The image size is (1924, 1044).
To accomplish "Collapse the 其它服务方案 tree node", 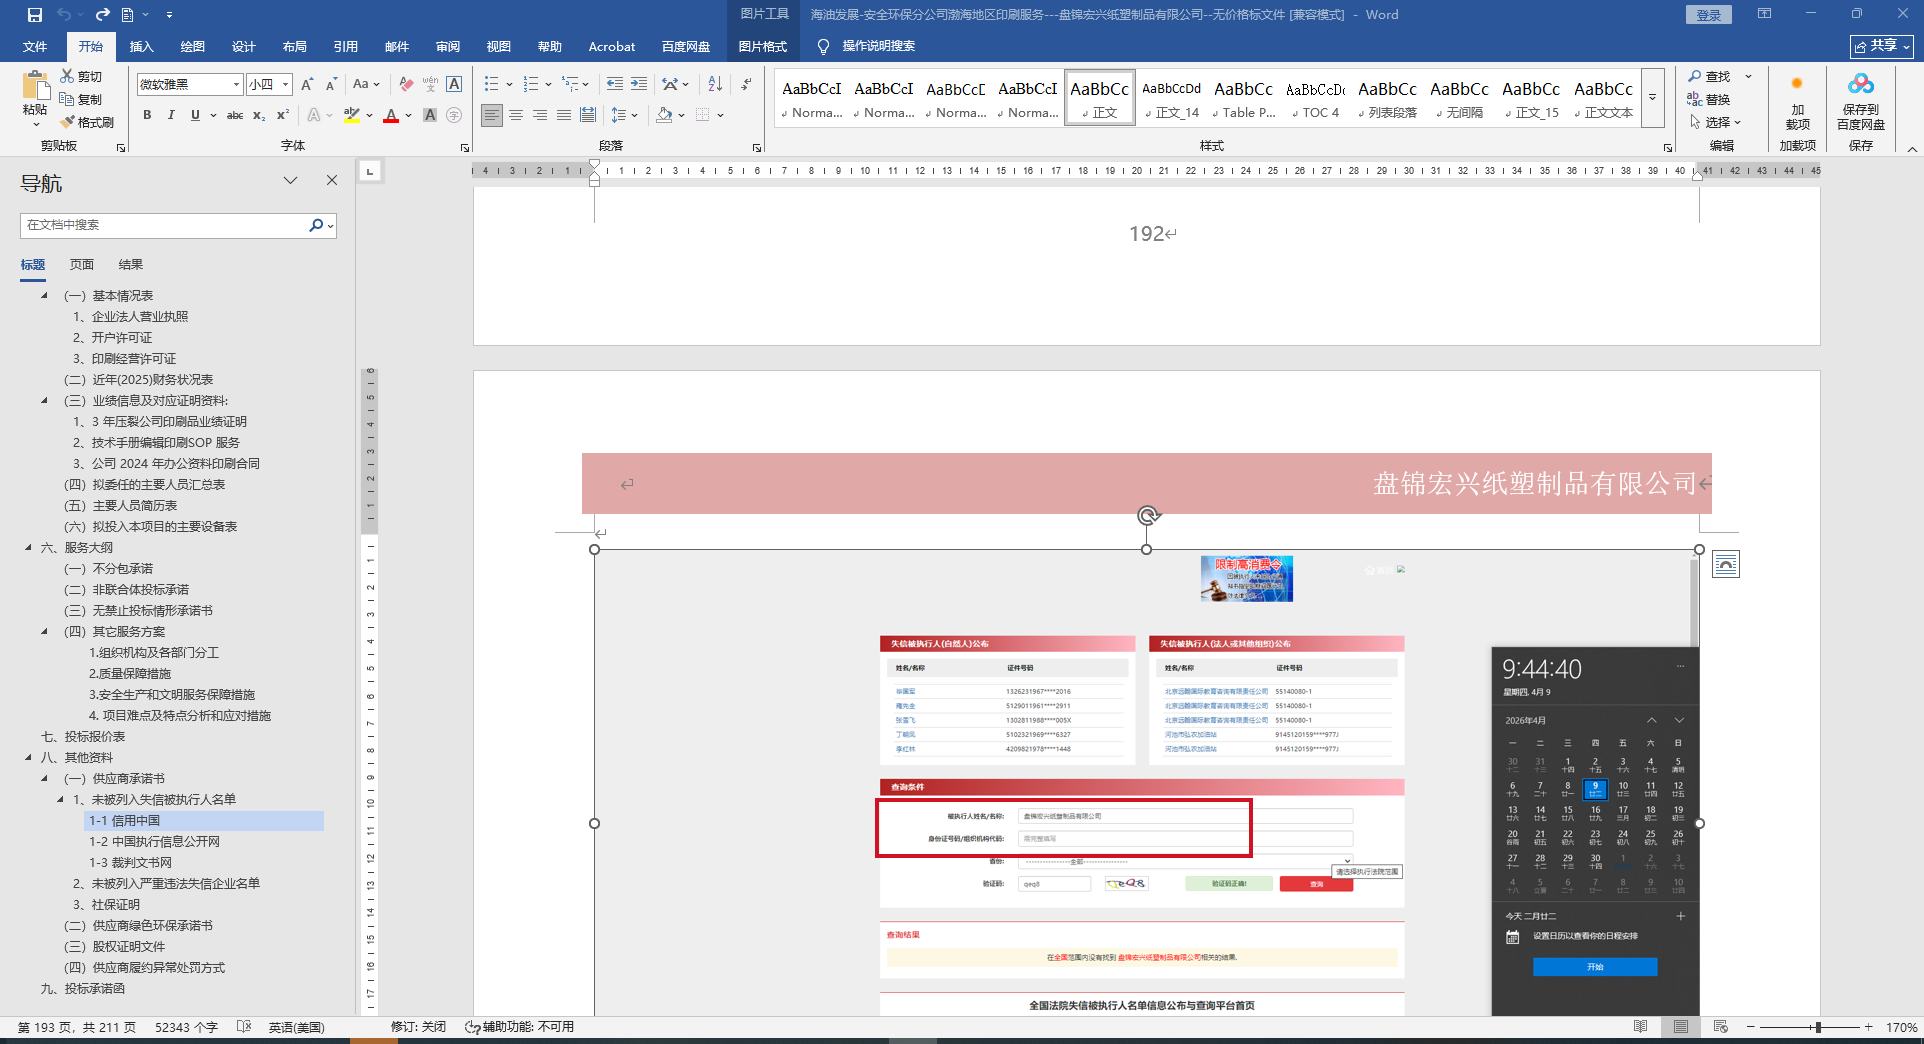I will [x=44, y=632].
